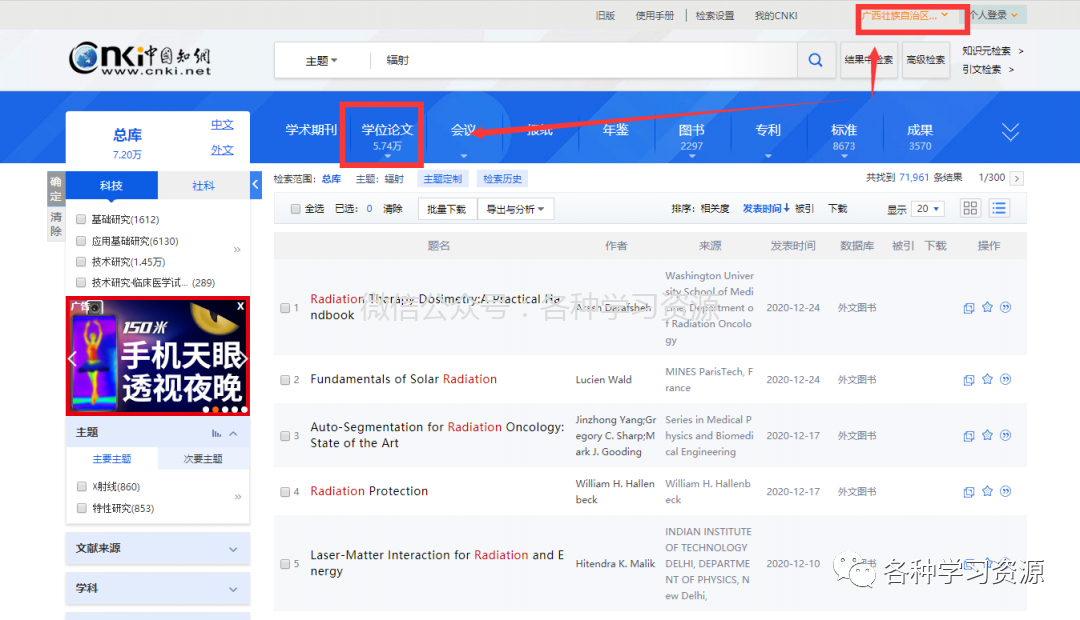
Task: Open chart icon in 主题 panel header
Action: 216,433
